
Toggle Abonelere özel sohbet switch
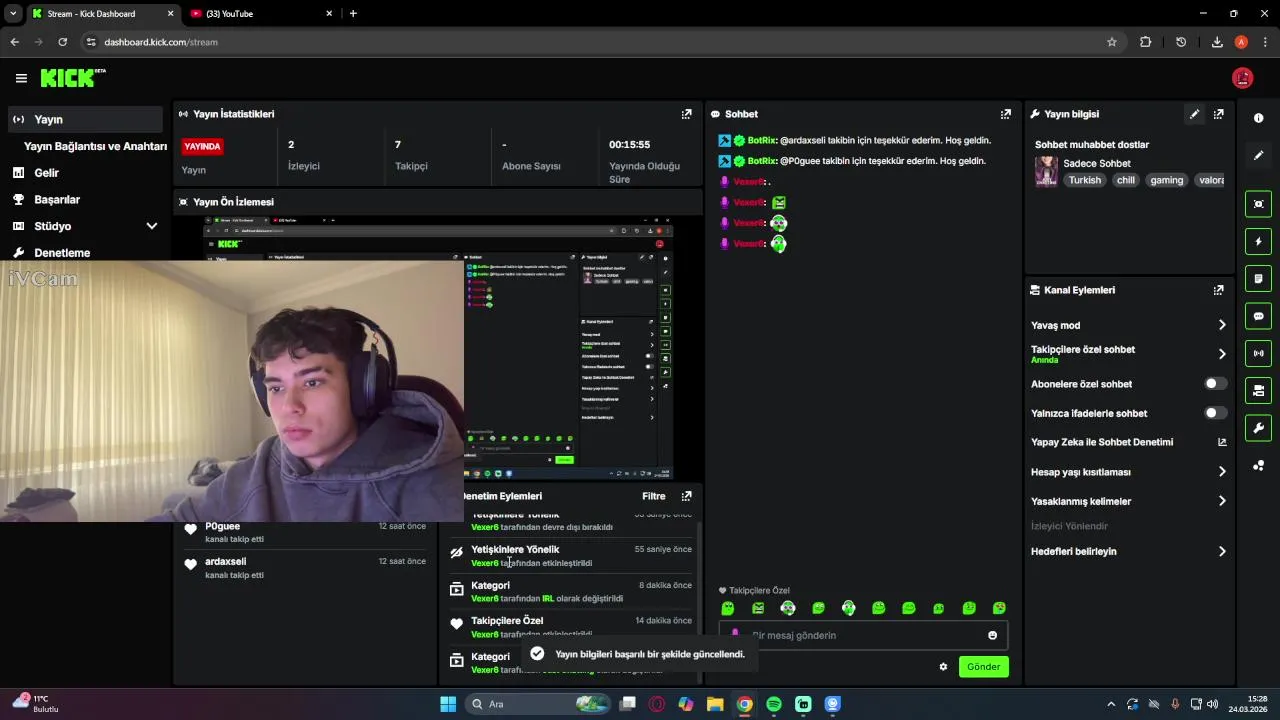coord(1215,384)
